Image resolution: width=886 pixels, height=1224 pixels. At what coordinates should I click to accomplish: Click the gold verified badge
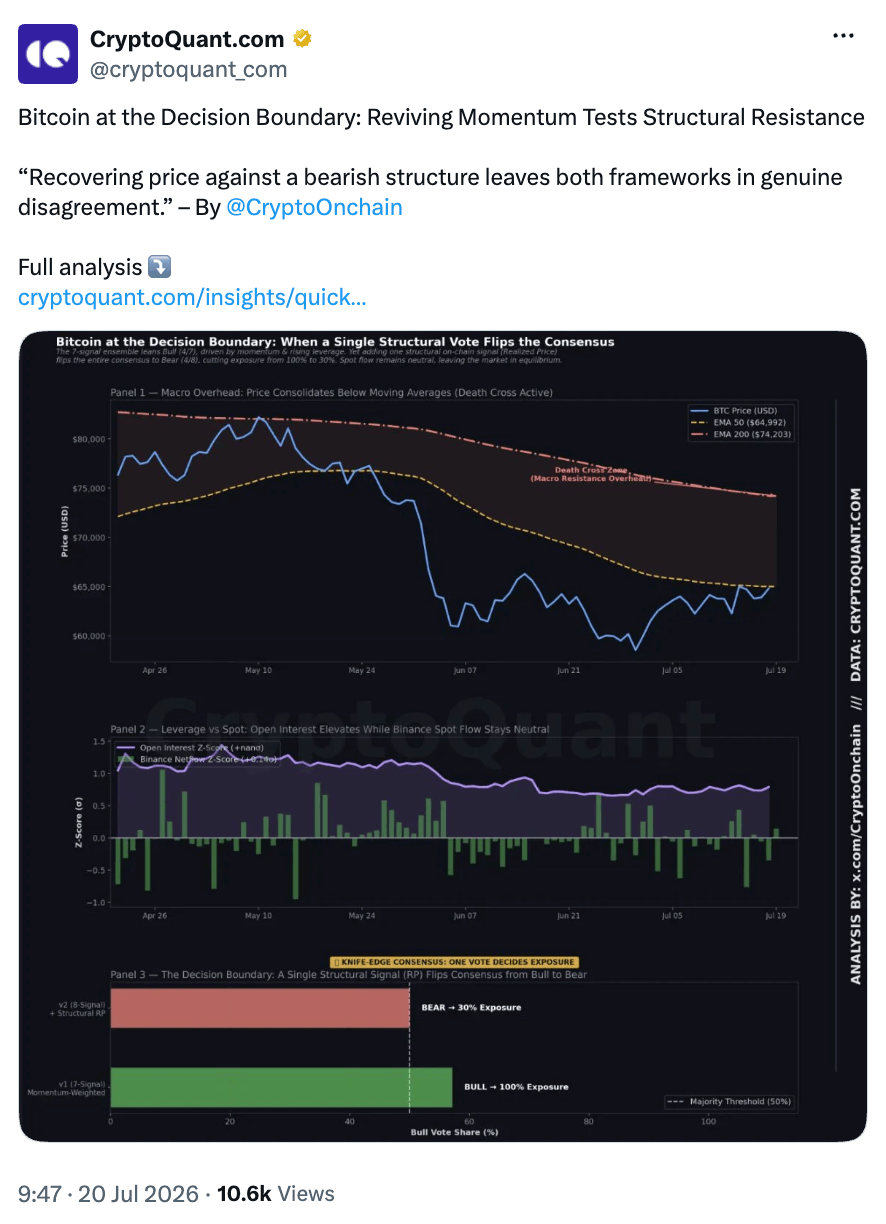(x=302, y=40)
